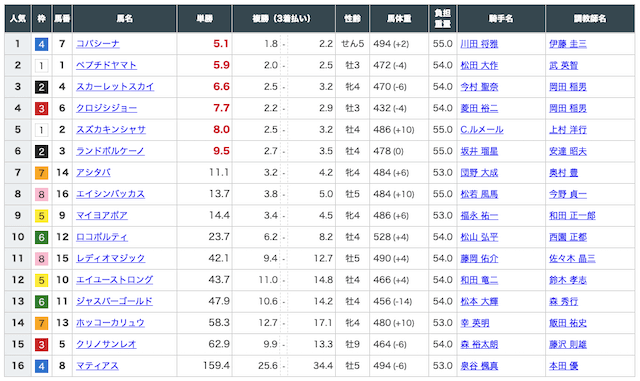
Task: Click yellow frame 5 badge for マイヨアポア
Action: click(x=41, y=216)
